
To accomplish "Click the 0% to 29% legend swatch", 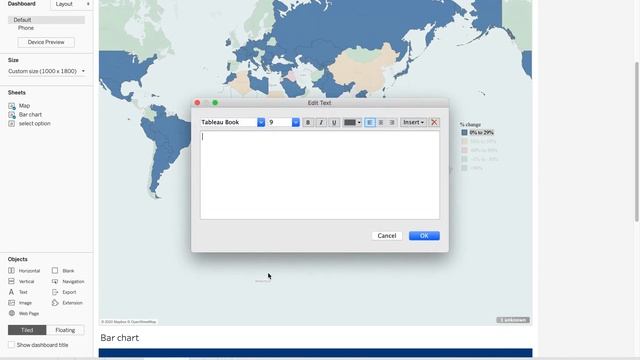I will (464, 133).
